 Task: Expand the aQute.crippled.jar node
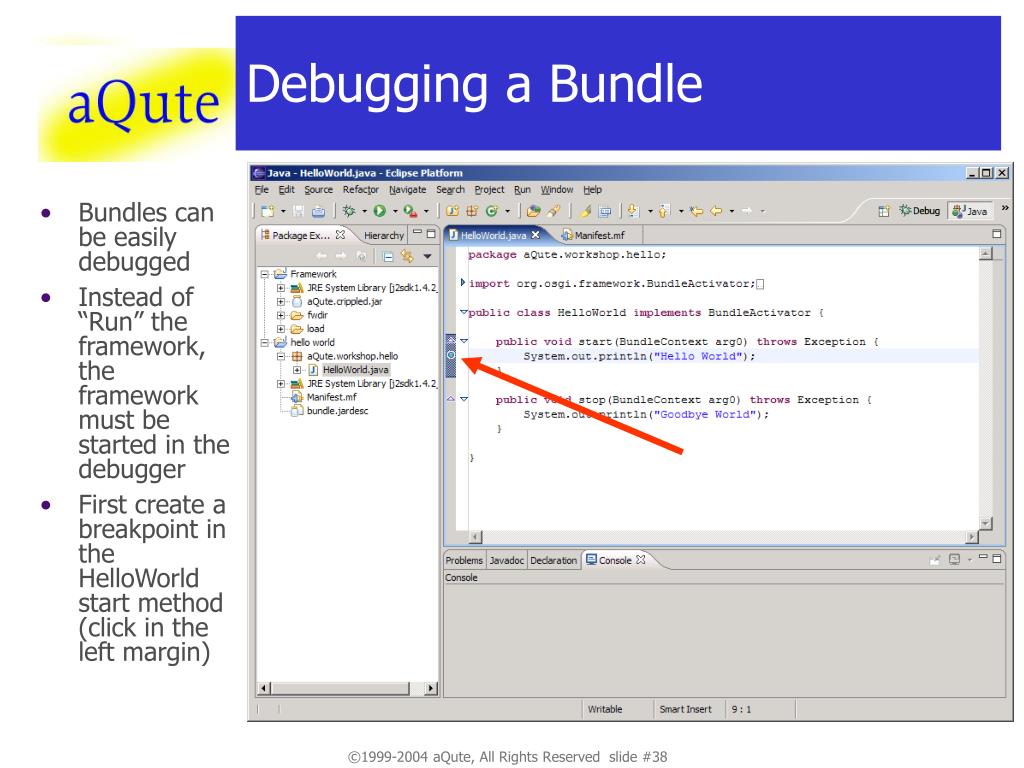(280, 302)
